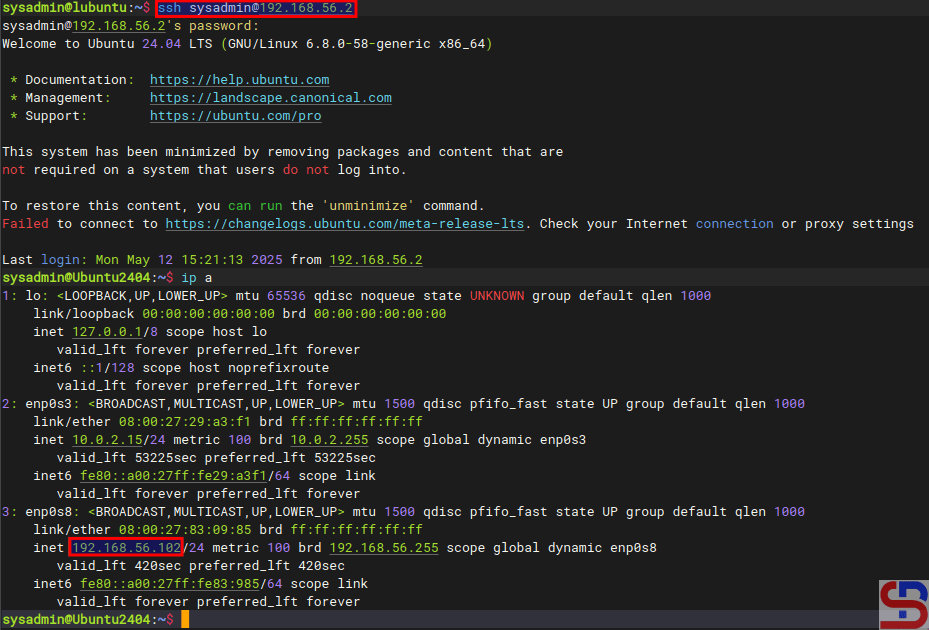Image resolution: width=929 pixels, height=630 pixels.
Task: Click the red-boxed 192.168.56.102 address
Action: click(126, 548)
